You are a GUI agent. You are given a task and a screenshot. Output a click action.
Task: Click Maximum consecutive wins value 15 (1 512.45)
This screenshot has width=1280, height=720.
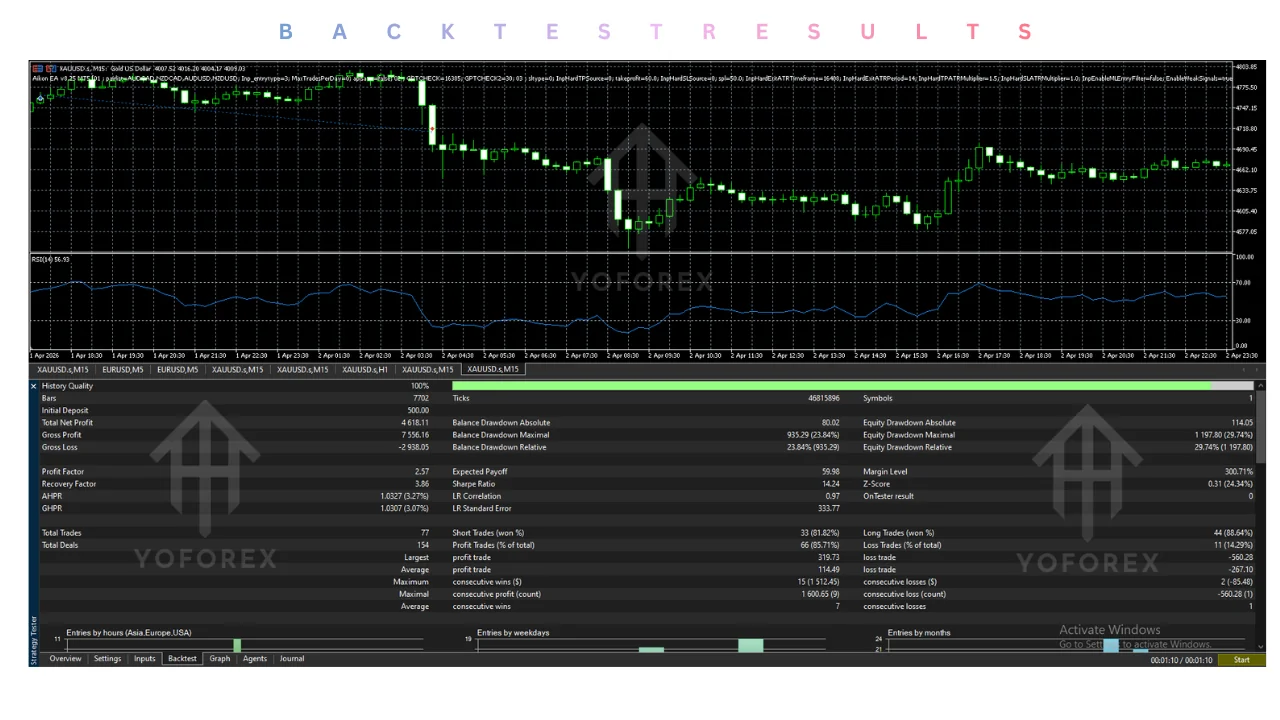point(817,582)
